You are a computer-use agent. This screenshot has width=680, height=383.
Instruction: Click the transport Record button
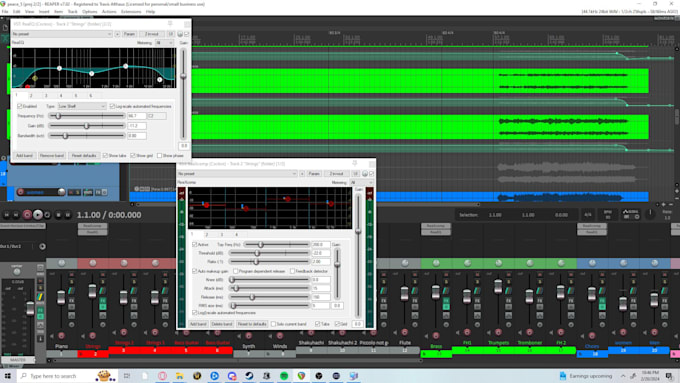click(27, 215)
